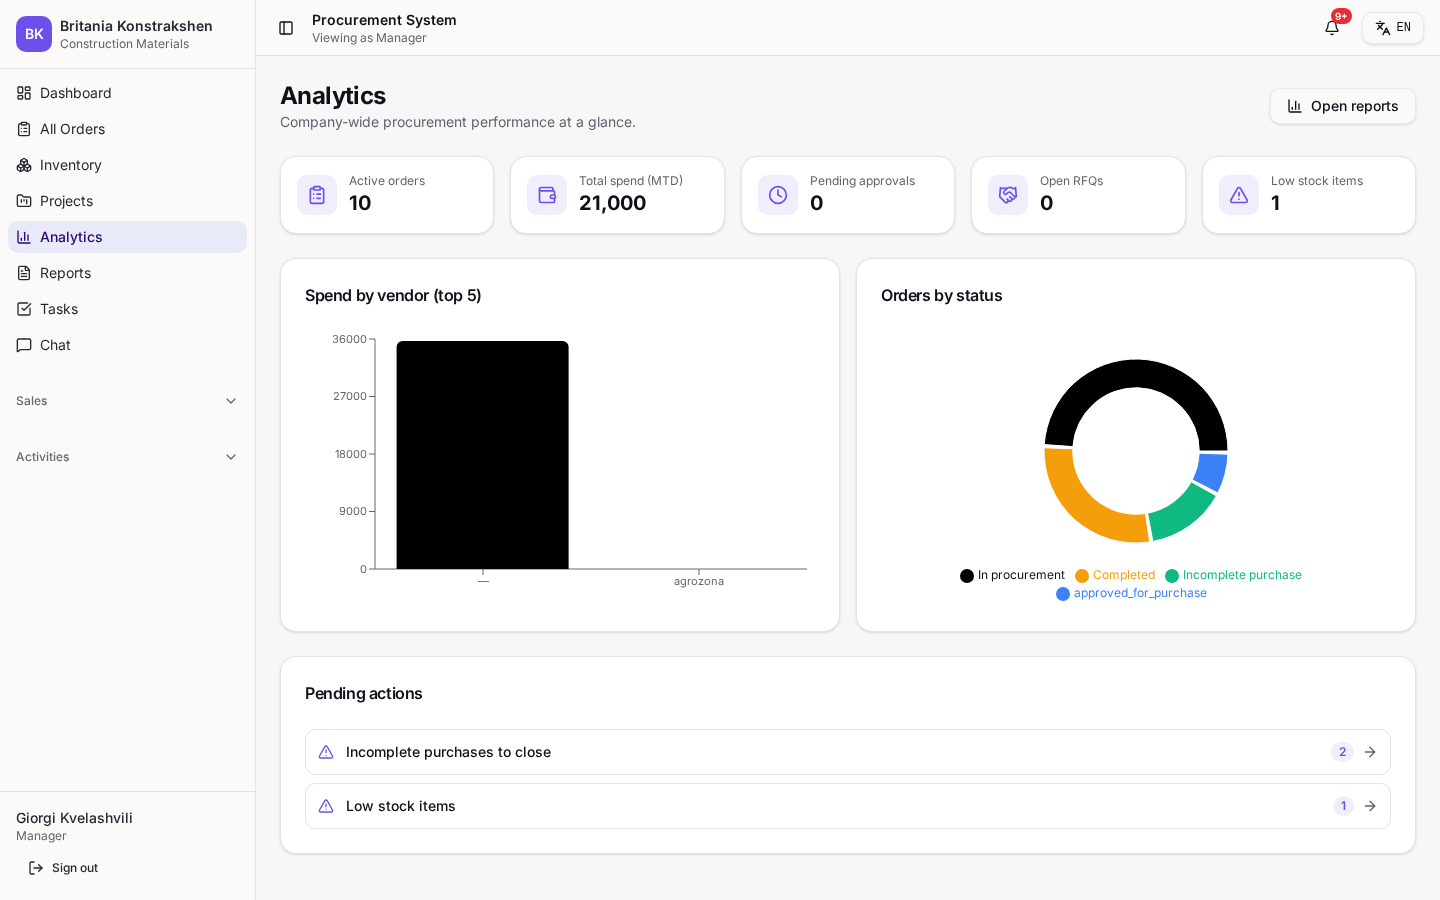Open the EN language selector
The width and height of the screenshot is (1440, 900).
1393,28
